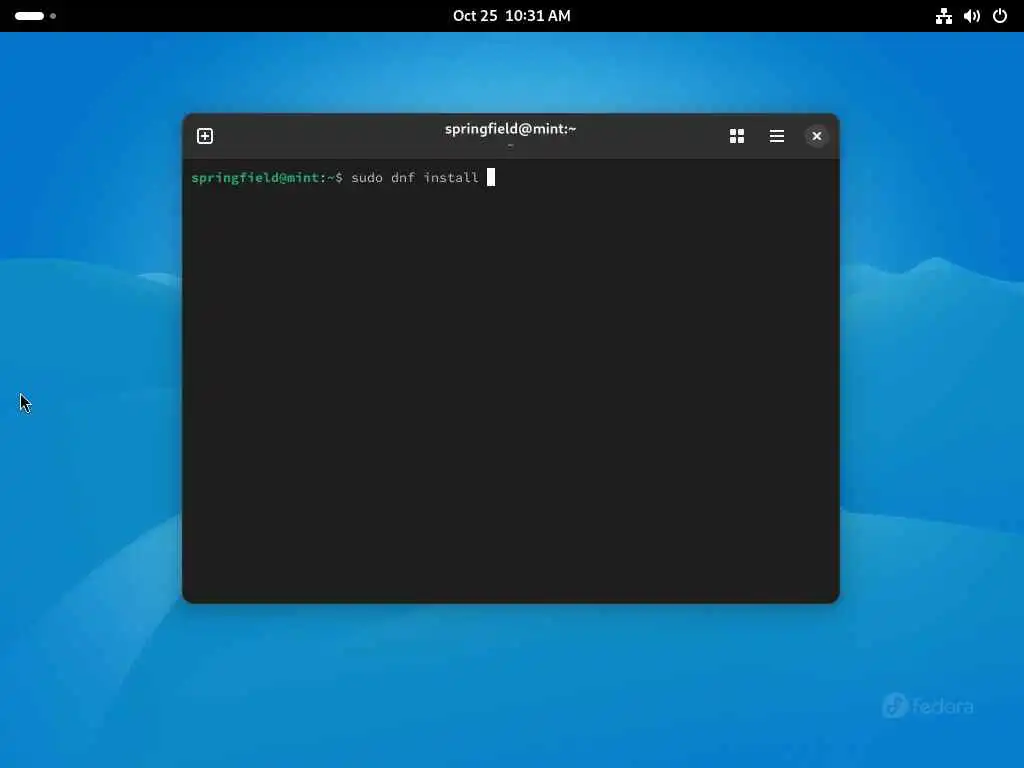The image size is (1024, 768).
Task: Open a new terminal tab
Action: coord(205,136)
